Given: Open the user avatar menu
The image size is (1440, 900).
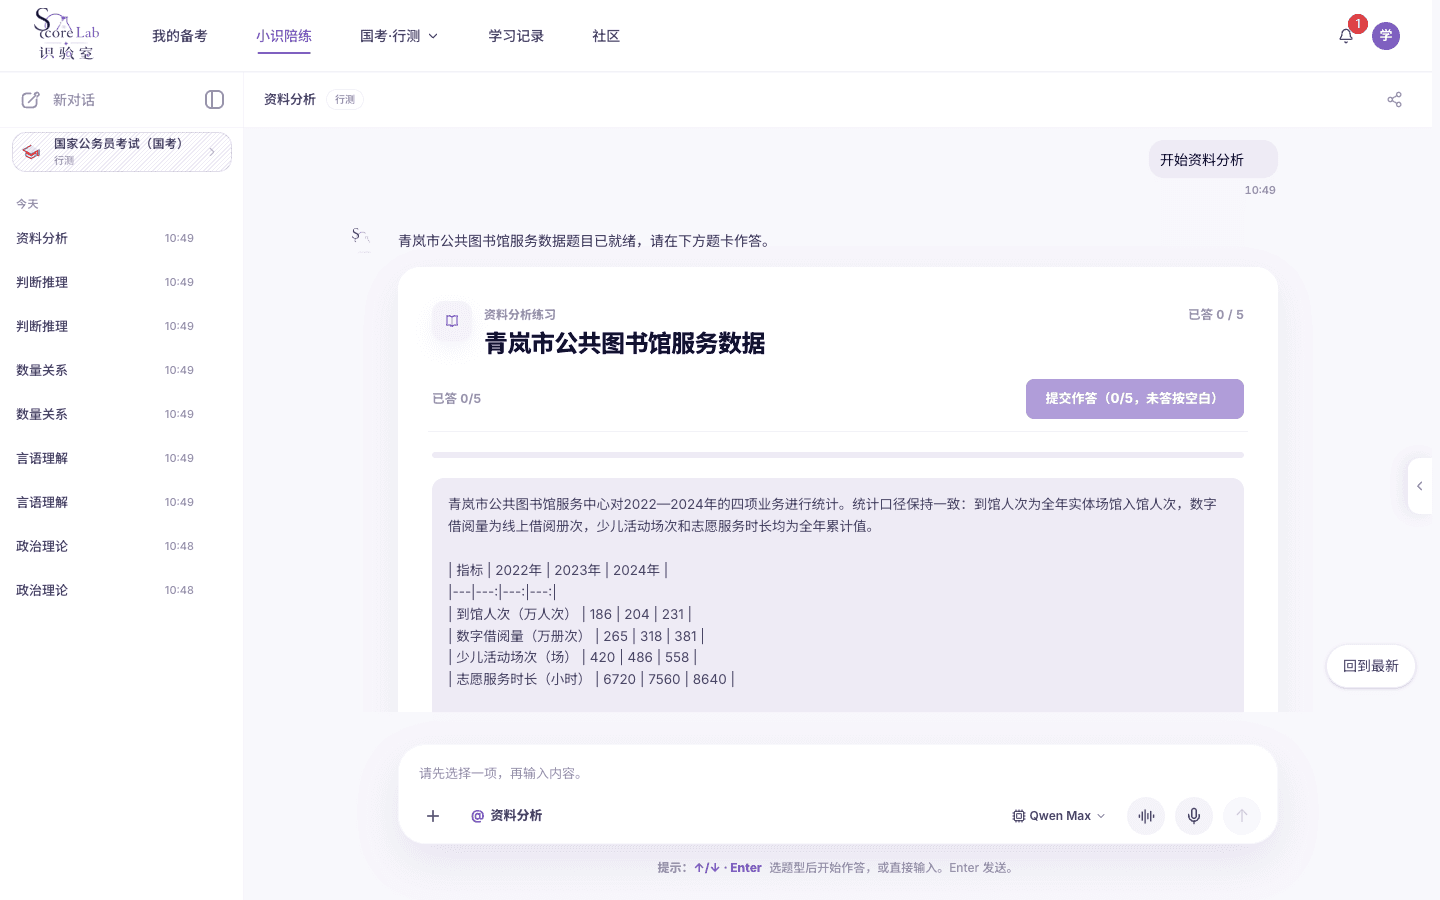Looking at the screenshot, I should click(x=1386, y=36).
